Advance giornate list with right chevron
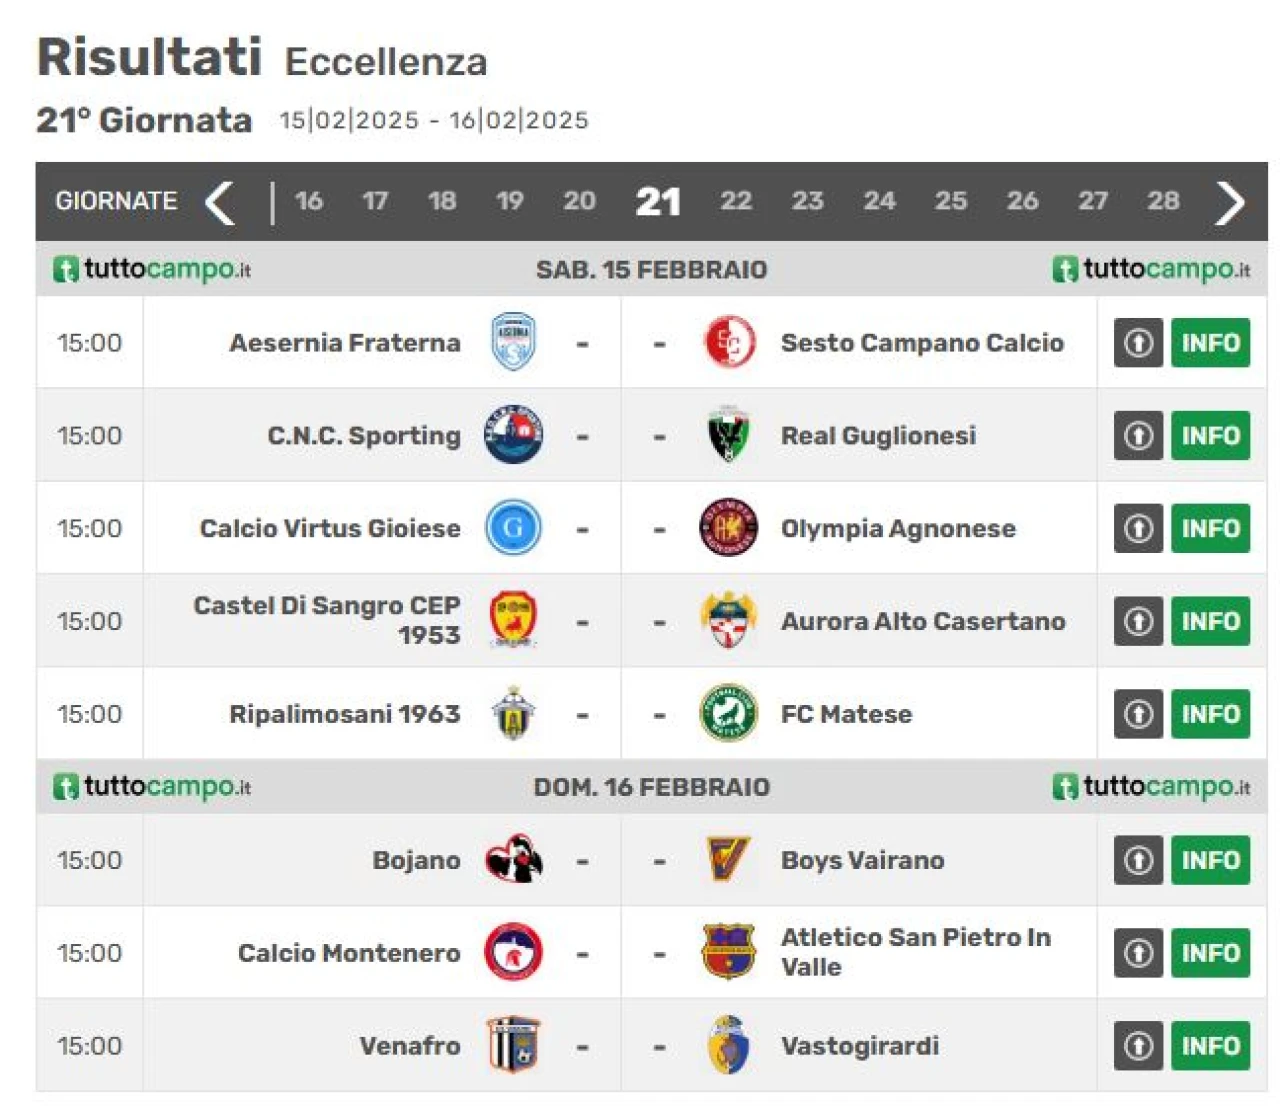 [1230, 202]
